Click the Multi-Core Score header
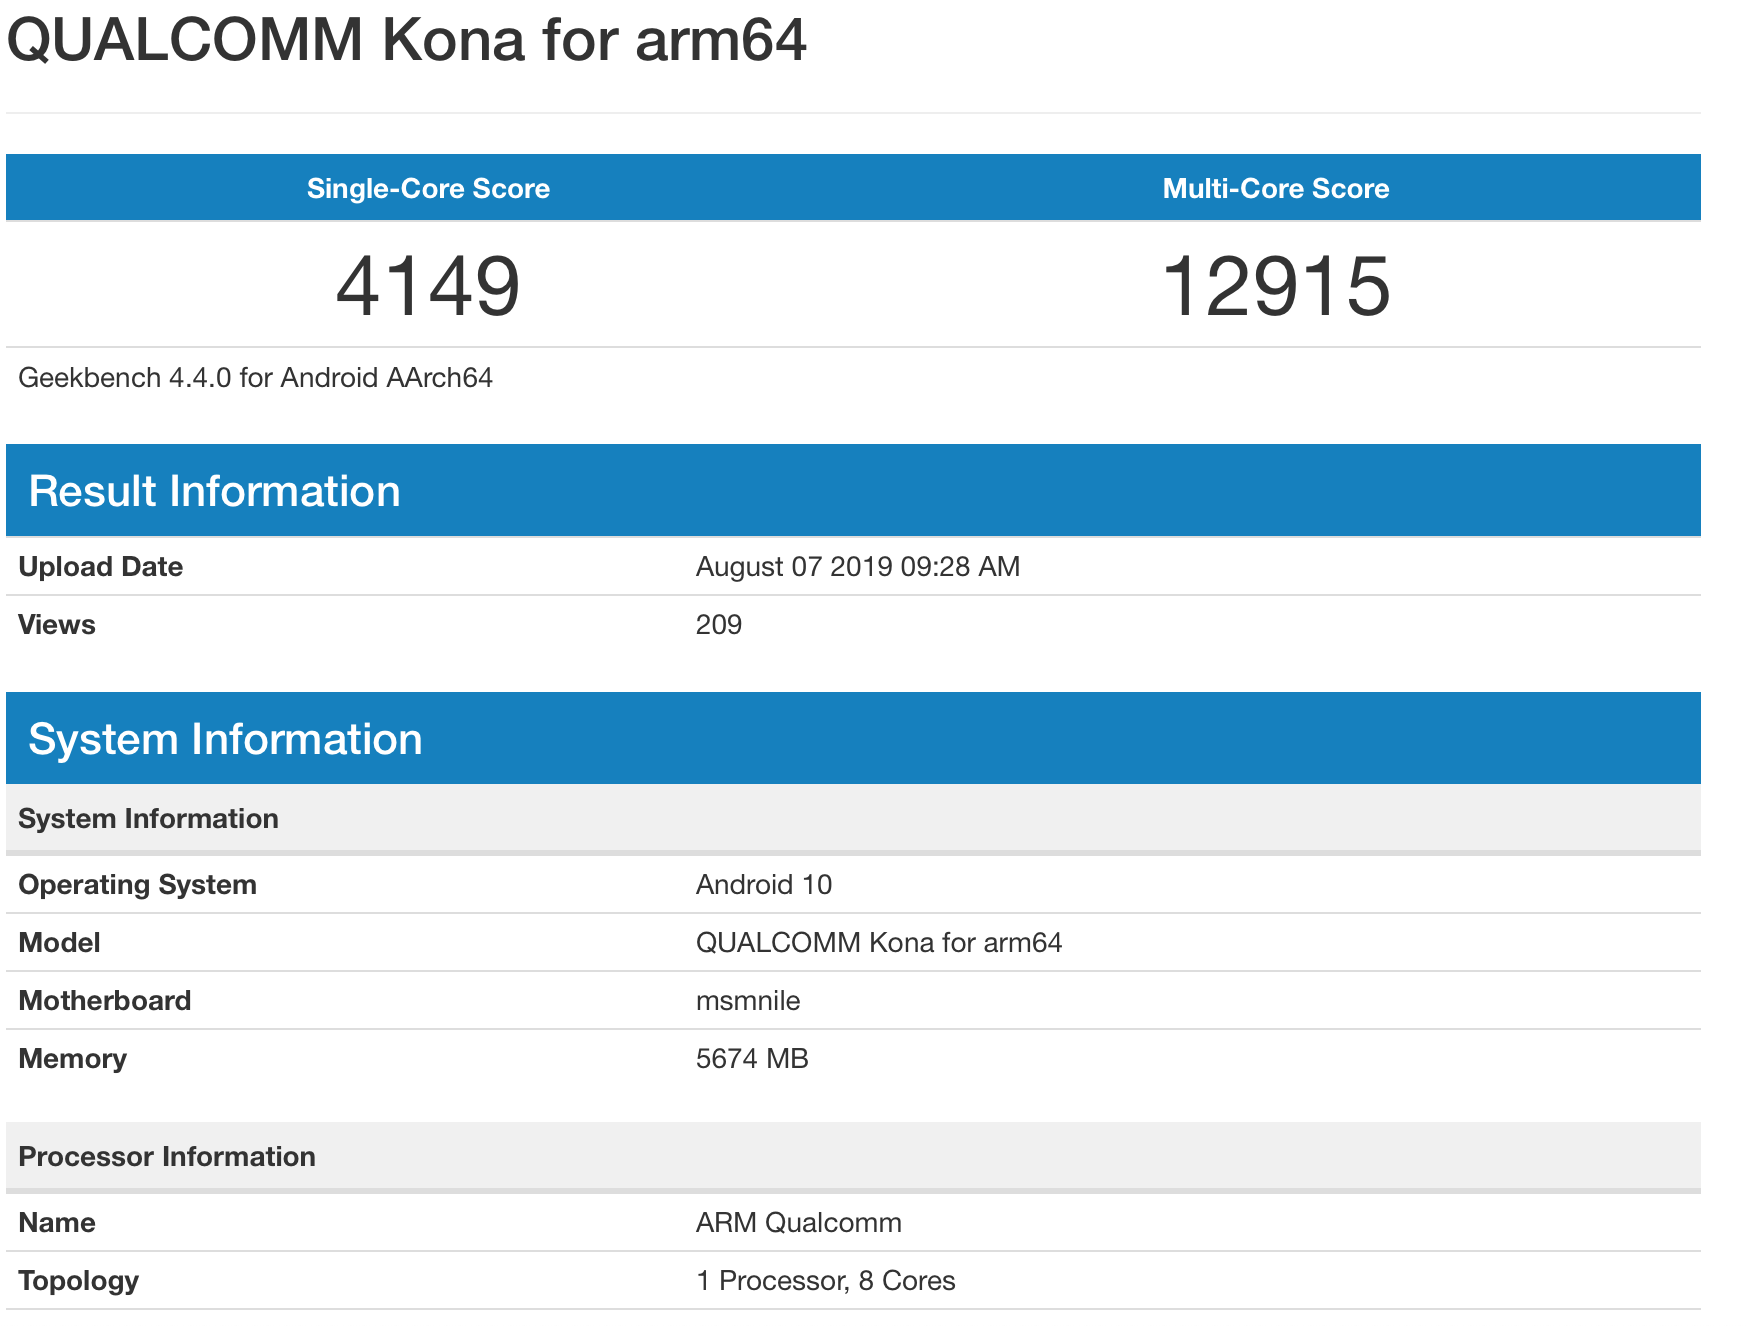This screenshot has width=1750, height=1326. 1276,188
